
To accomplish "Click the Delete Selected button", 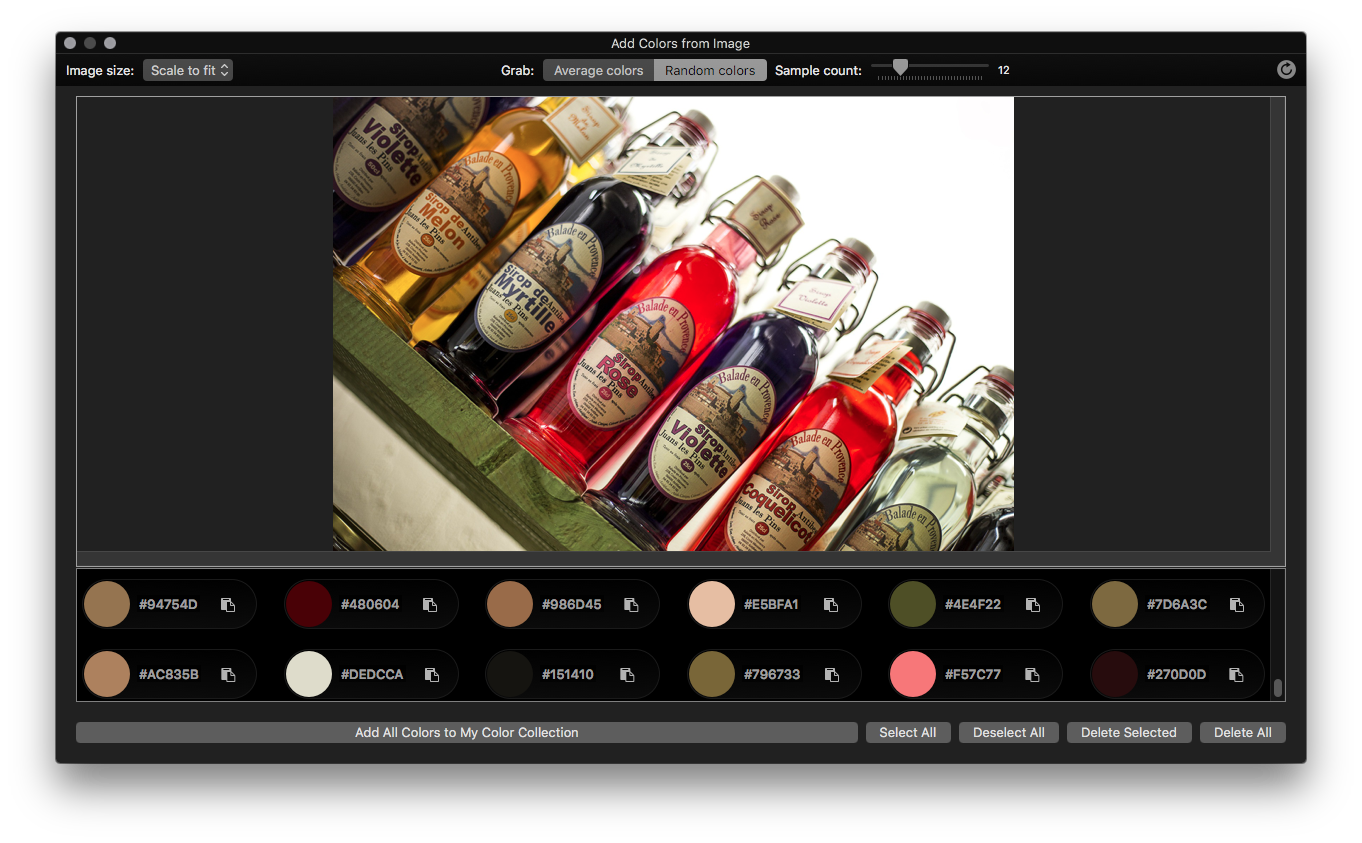I will click(1129, 733).
